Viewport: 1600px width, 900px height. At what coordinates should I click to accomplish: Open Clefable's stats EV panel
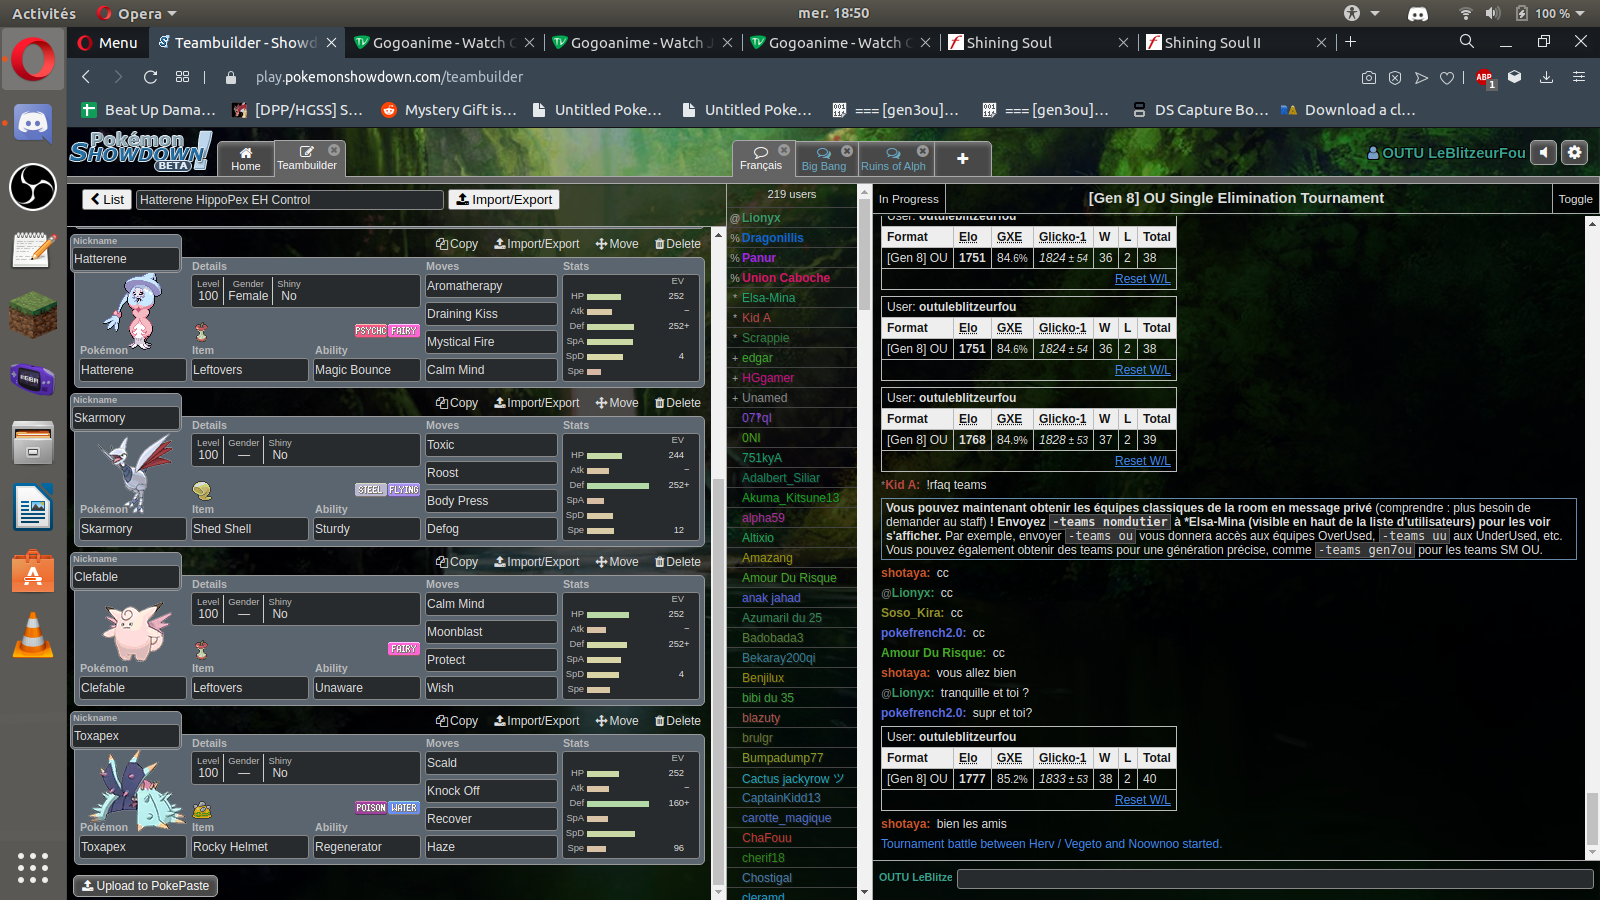point(631,646)
